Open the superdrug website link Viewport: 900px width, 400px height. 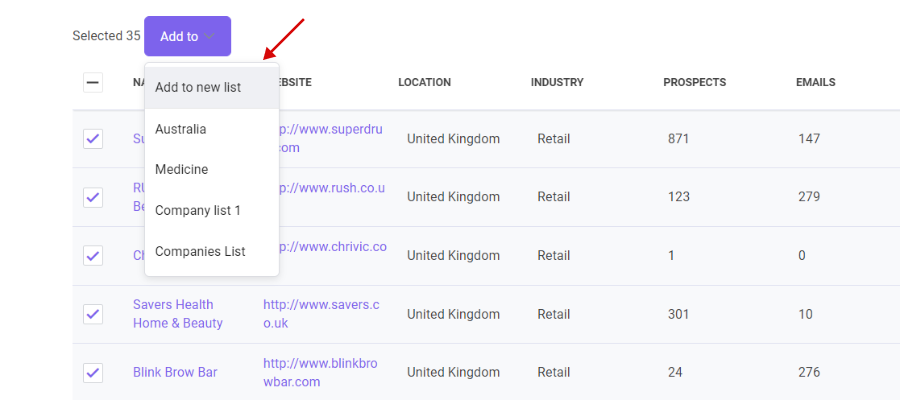pos(331,139)
